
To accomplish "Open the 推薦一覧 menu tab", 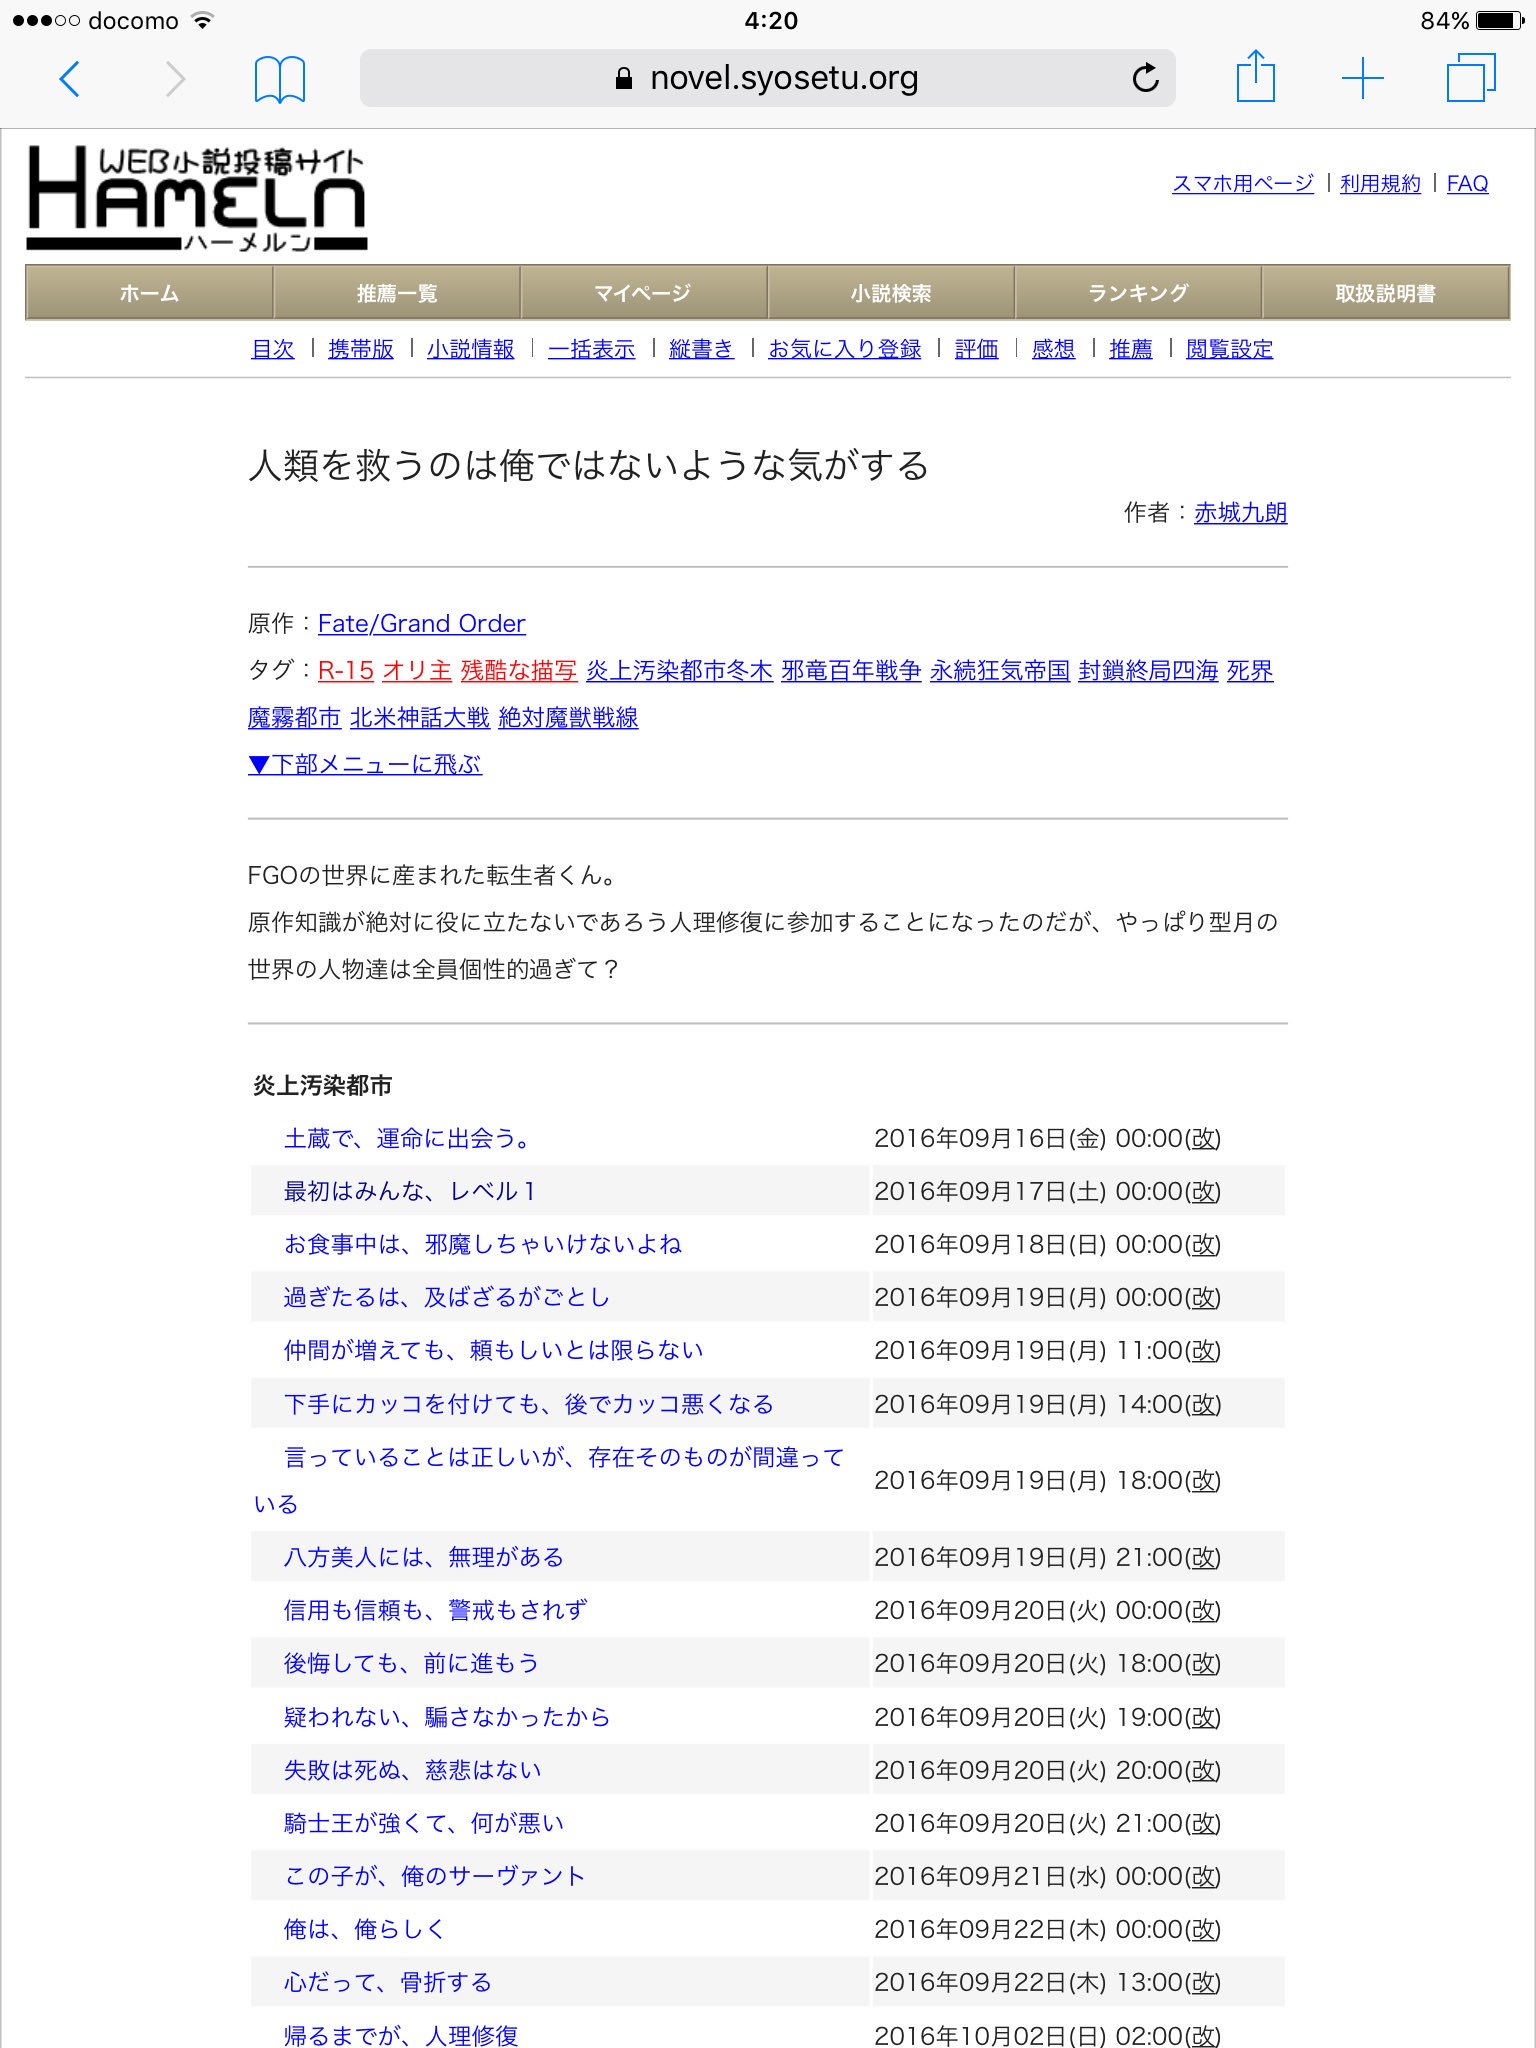I will tap(397, 293).
